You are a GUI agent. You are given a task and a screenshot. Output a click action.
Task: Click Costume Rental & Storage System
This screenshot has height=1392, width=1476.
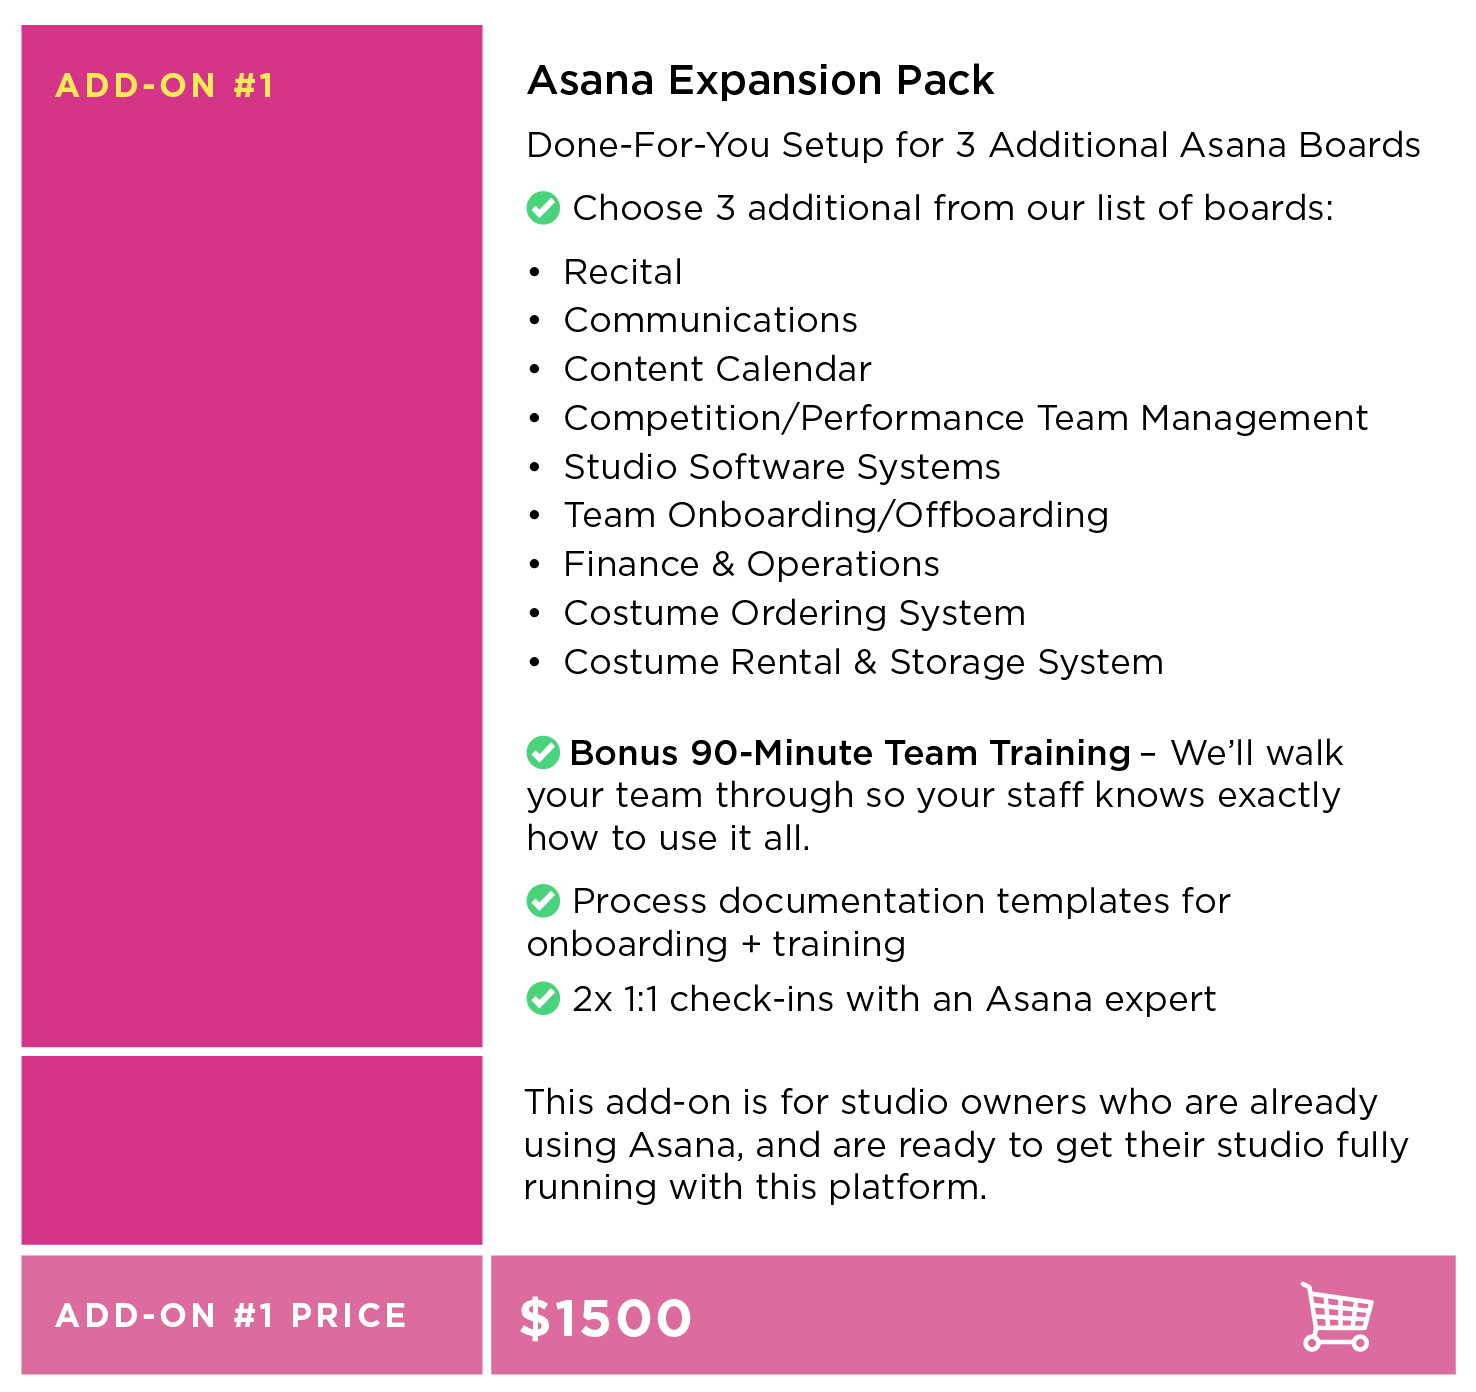[x=864, y=662]
